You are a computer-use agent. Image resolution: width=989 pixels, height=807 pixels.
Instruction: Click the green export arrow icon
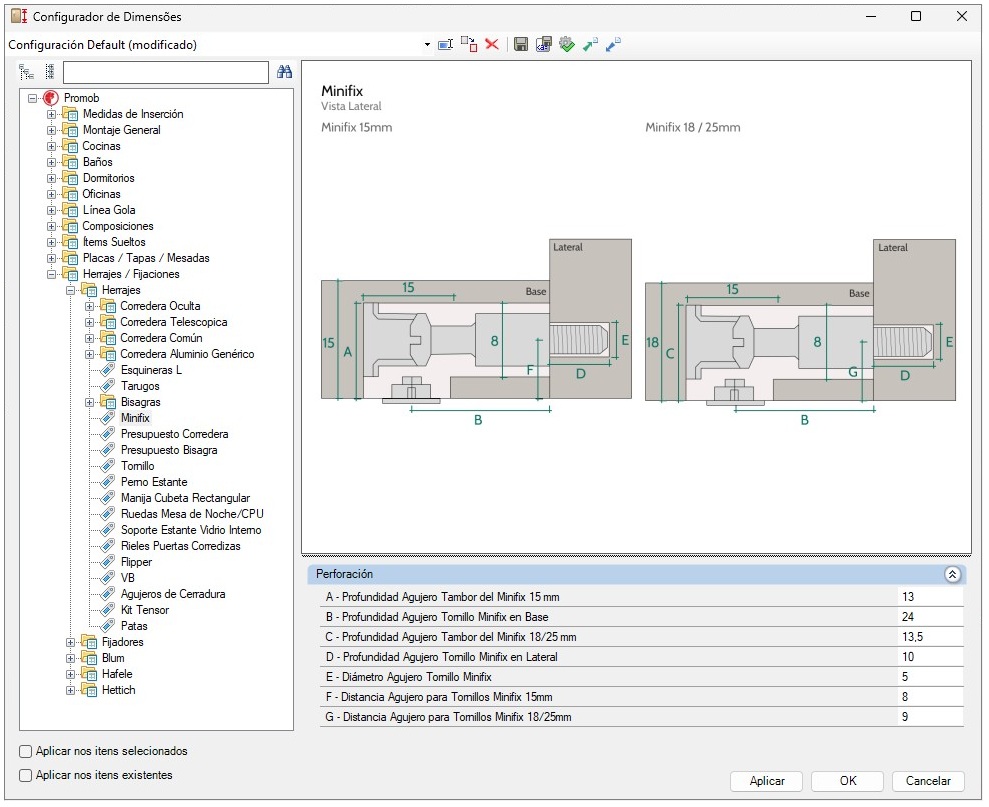590,44
